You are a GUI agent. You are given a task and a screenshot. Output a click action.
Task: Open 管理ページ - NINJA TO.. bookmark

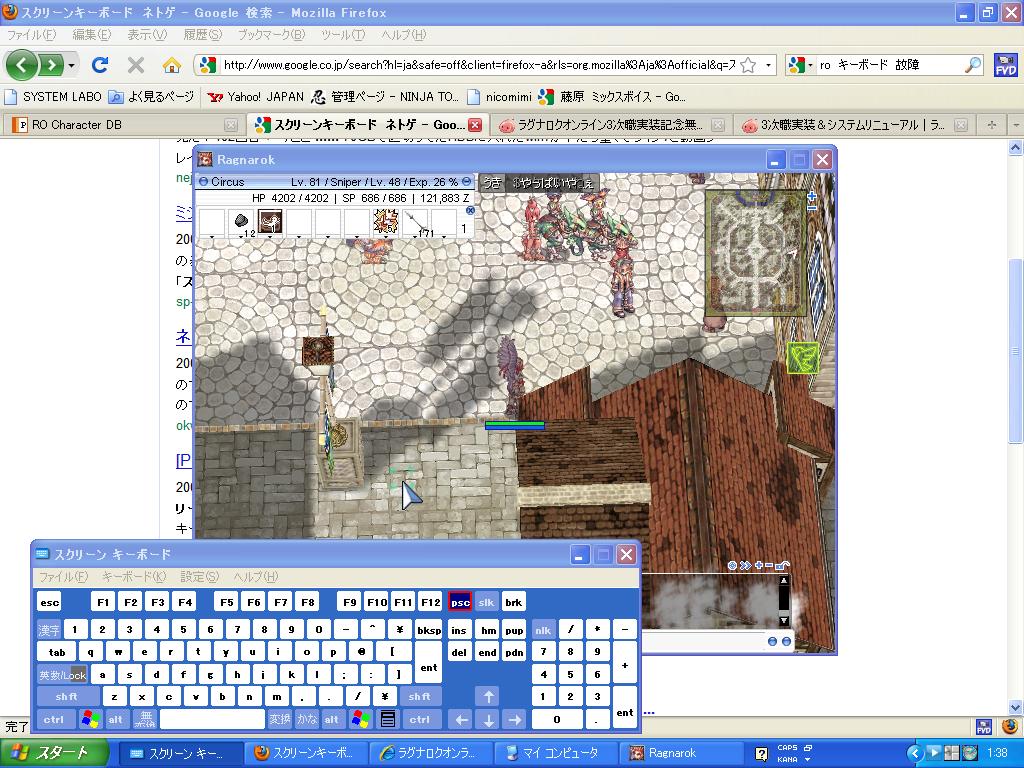coord(385,97)
